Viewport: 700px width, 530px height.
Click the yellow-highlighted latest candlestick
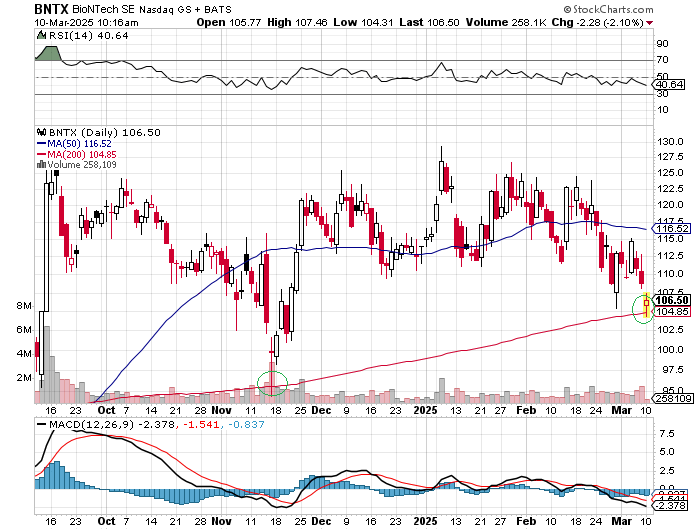[x=646, y=305]
